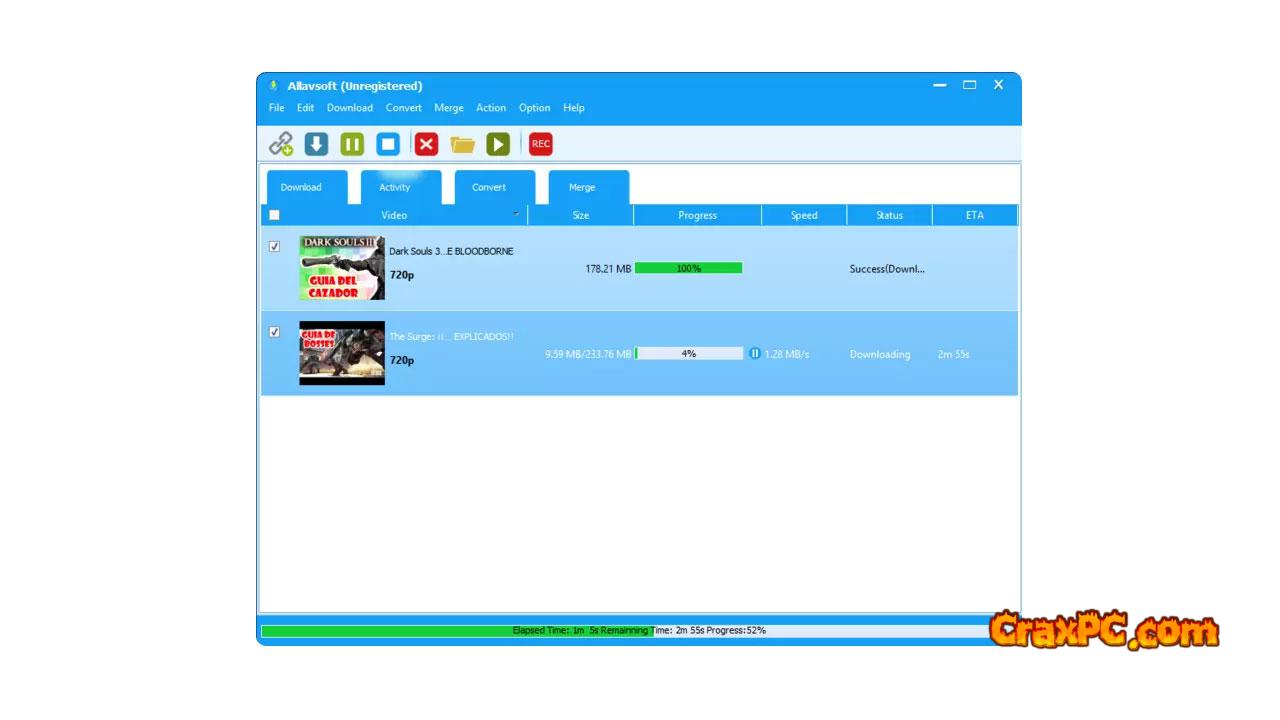The height and width of the screenshot is (720, 1280).
Task: Uncheck the Dark Souls 3 video checkbox
Action: (275, 246)
